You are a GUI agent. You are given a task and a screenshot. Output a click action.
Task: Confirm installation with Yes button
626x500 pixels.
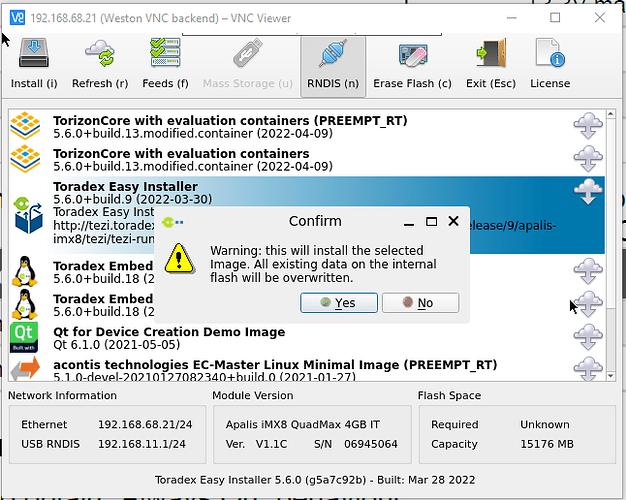pyautogui.click(x=339, y=303)
